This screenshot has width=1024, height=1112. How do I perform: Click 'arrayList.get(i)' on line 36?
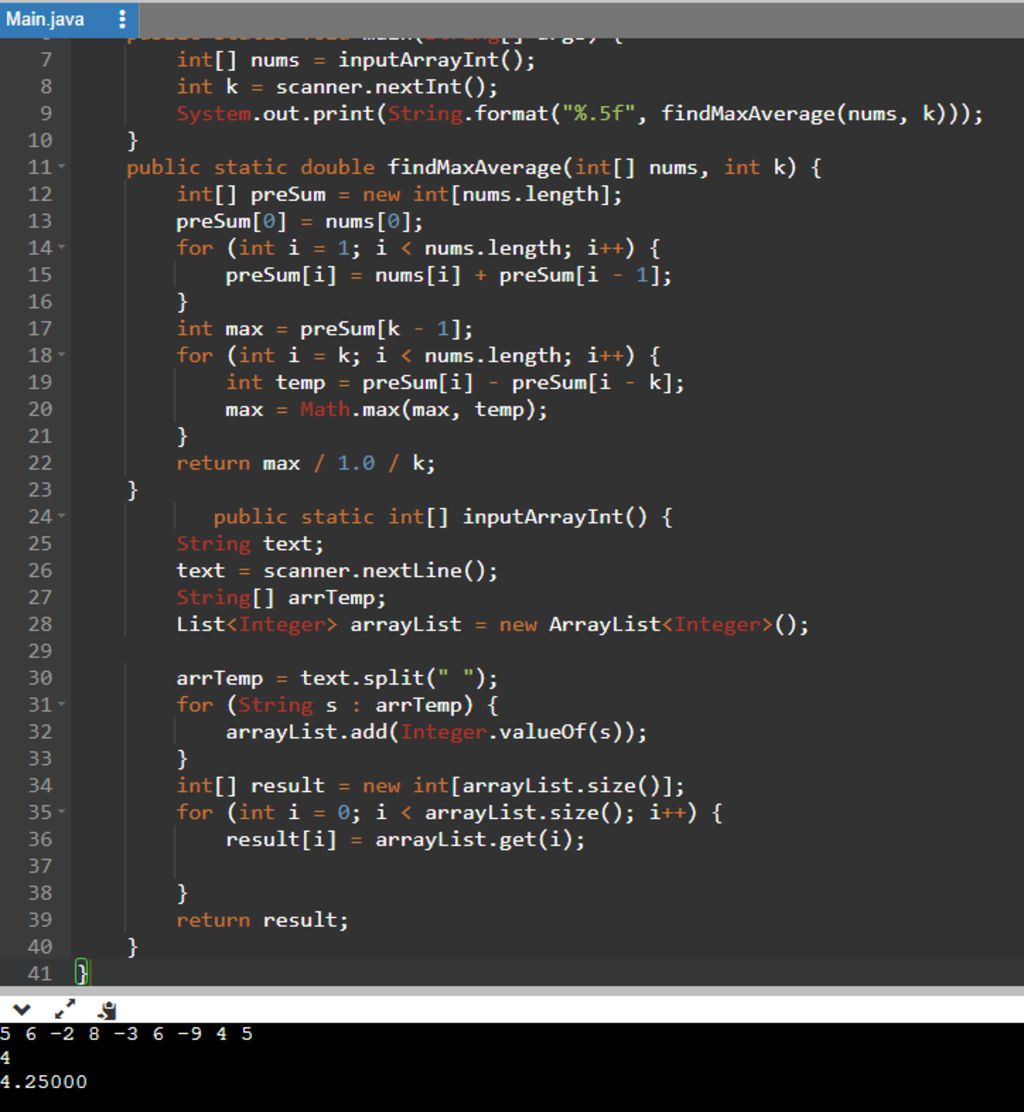pos(474,840)
